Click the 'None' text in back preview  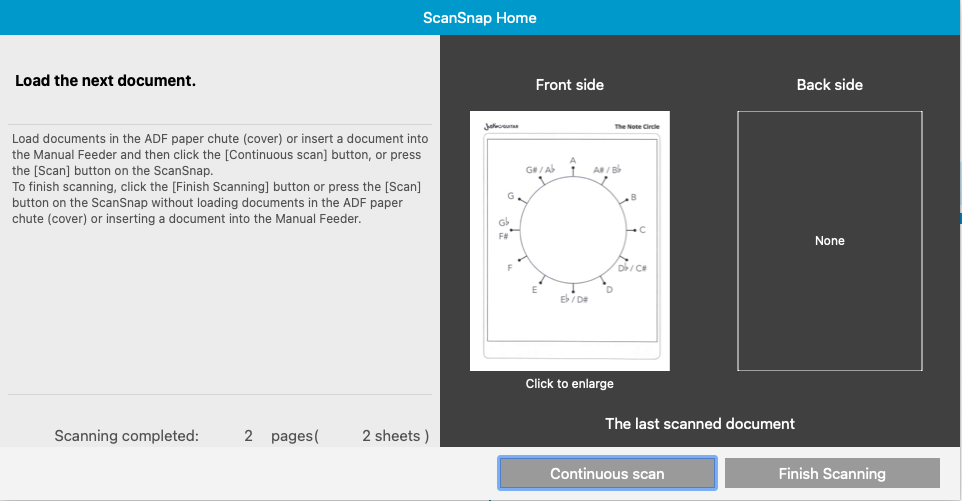(829, 241)
